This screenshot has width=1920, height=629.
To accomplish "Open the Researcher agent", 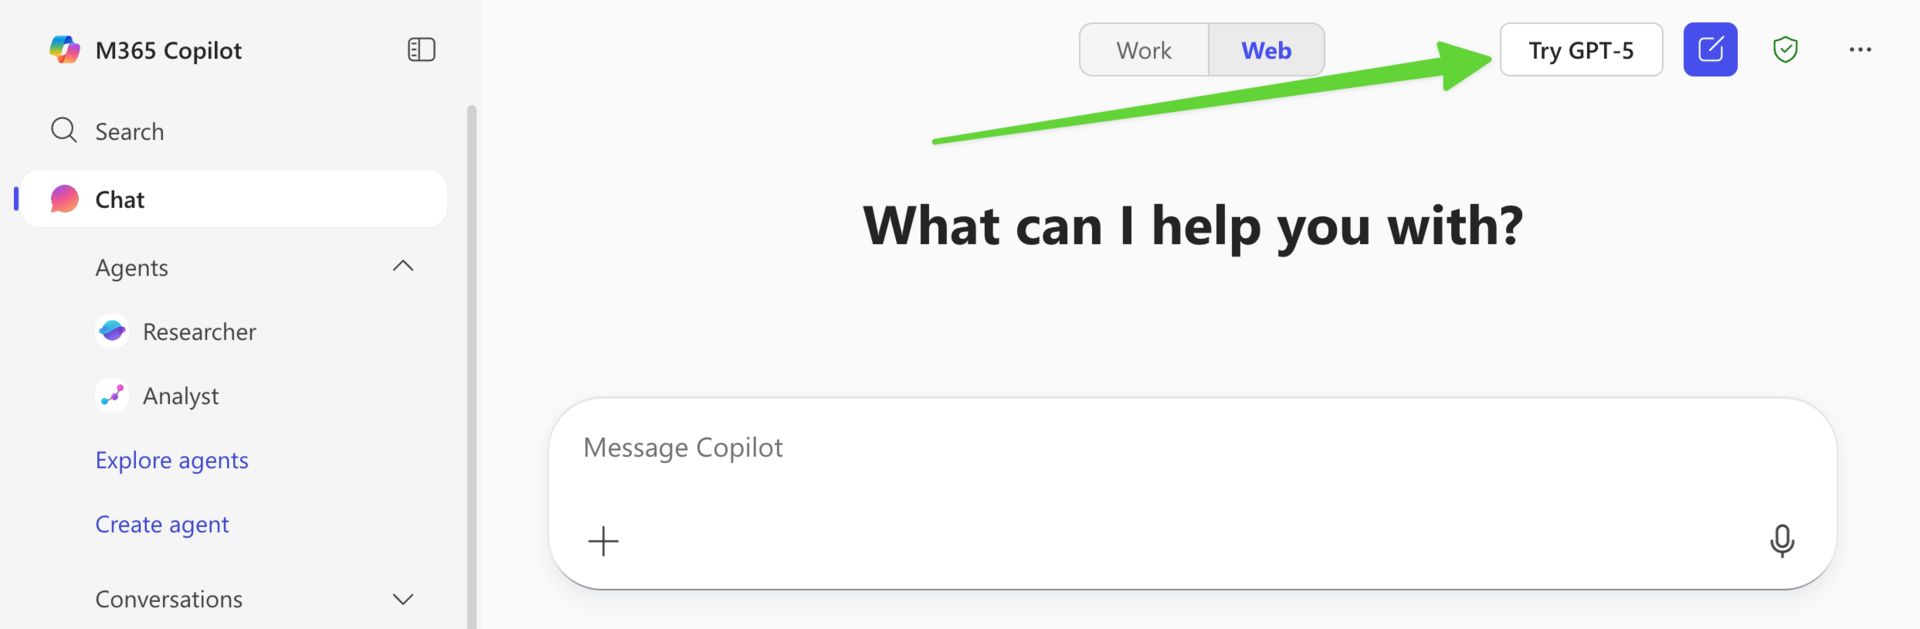I will pos(176,332).
